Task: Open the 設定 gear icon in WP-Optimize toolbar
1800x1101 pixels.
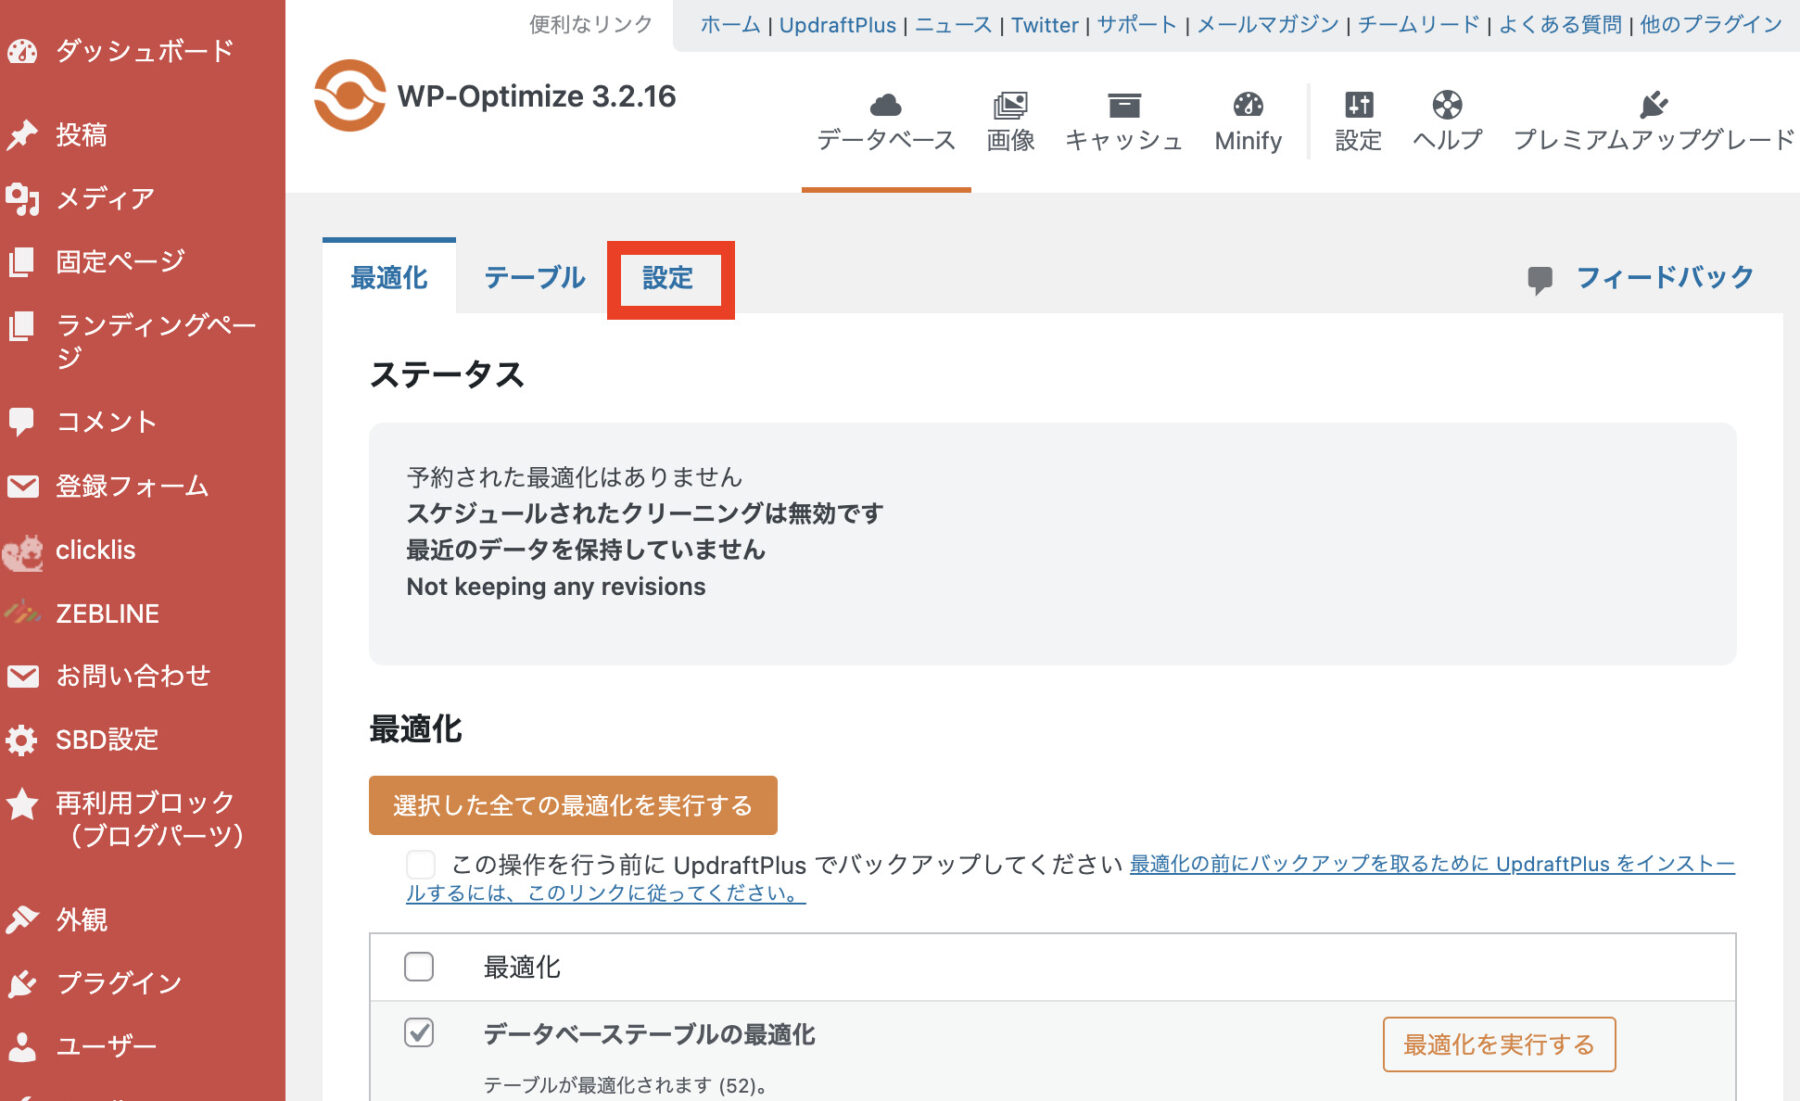Action: pos(1357,104)
